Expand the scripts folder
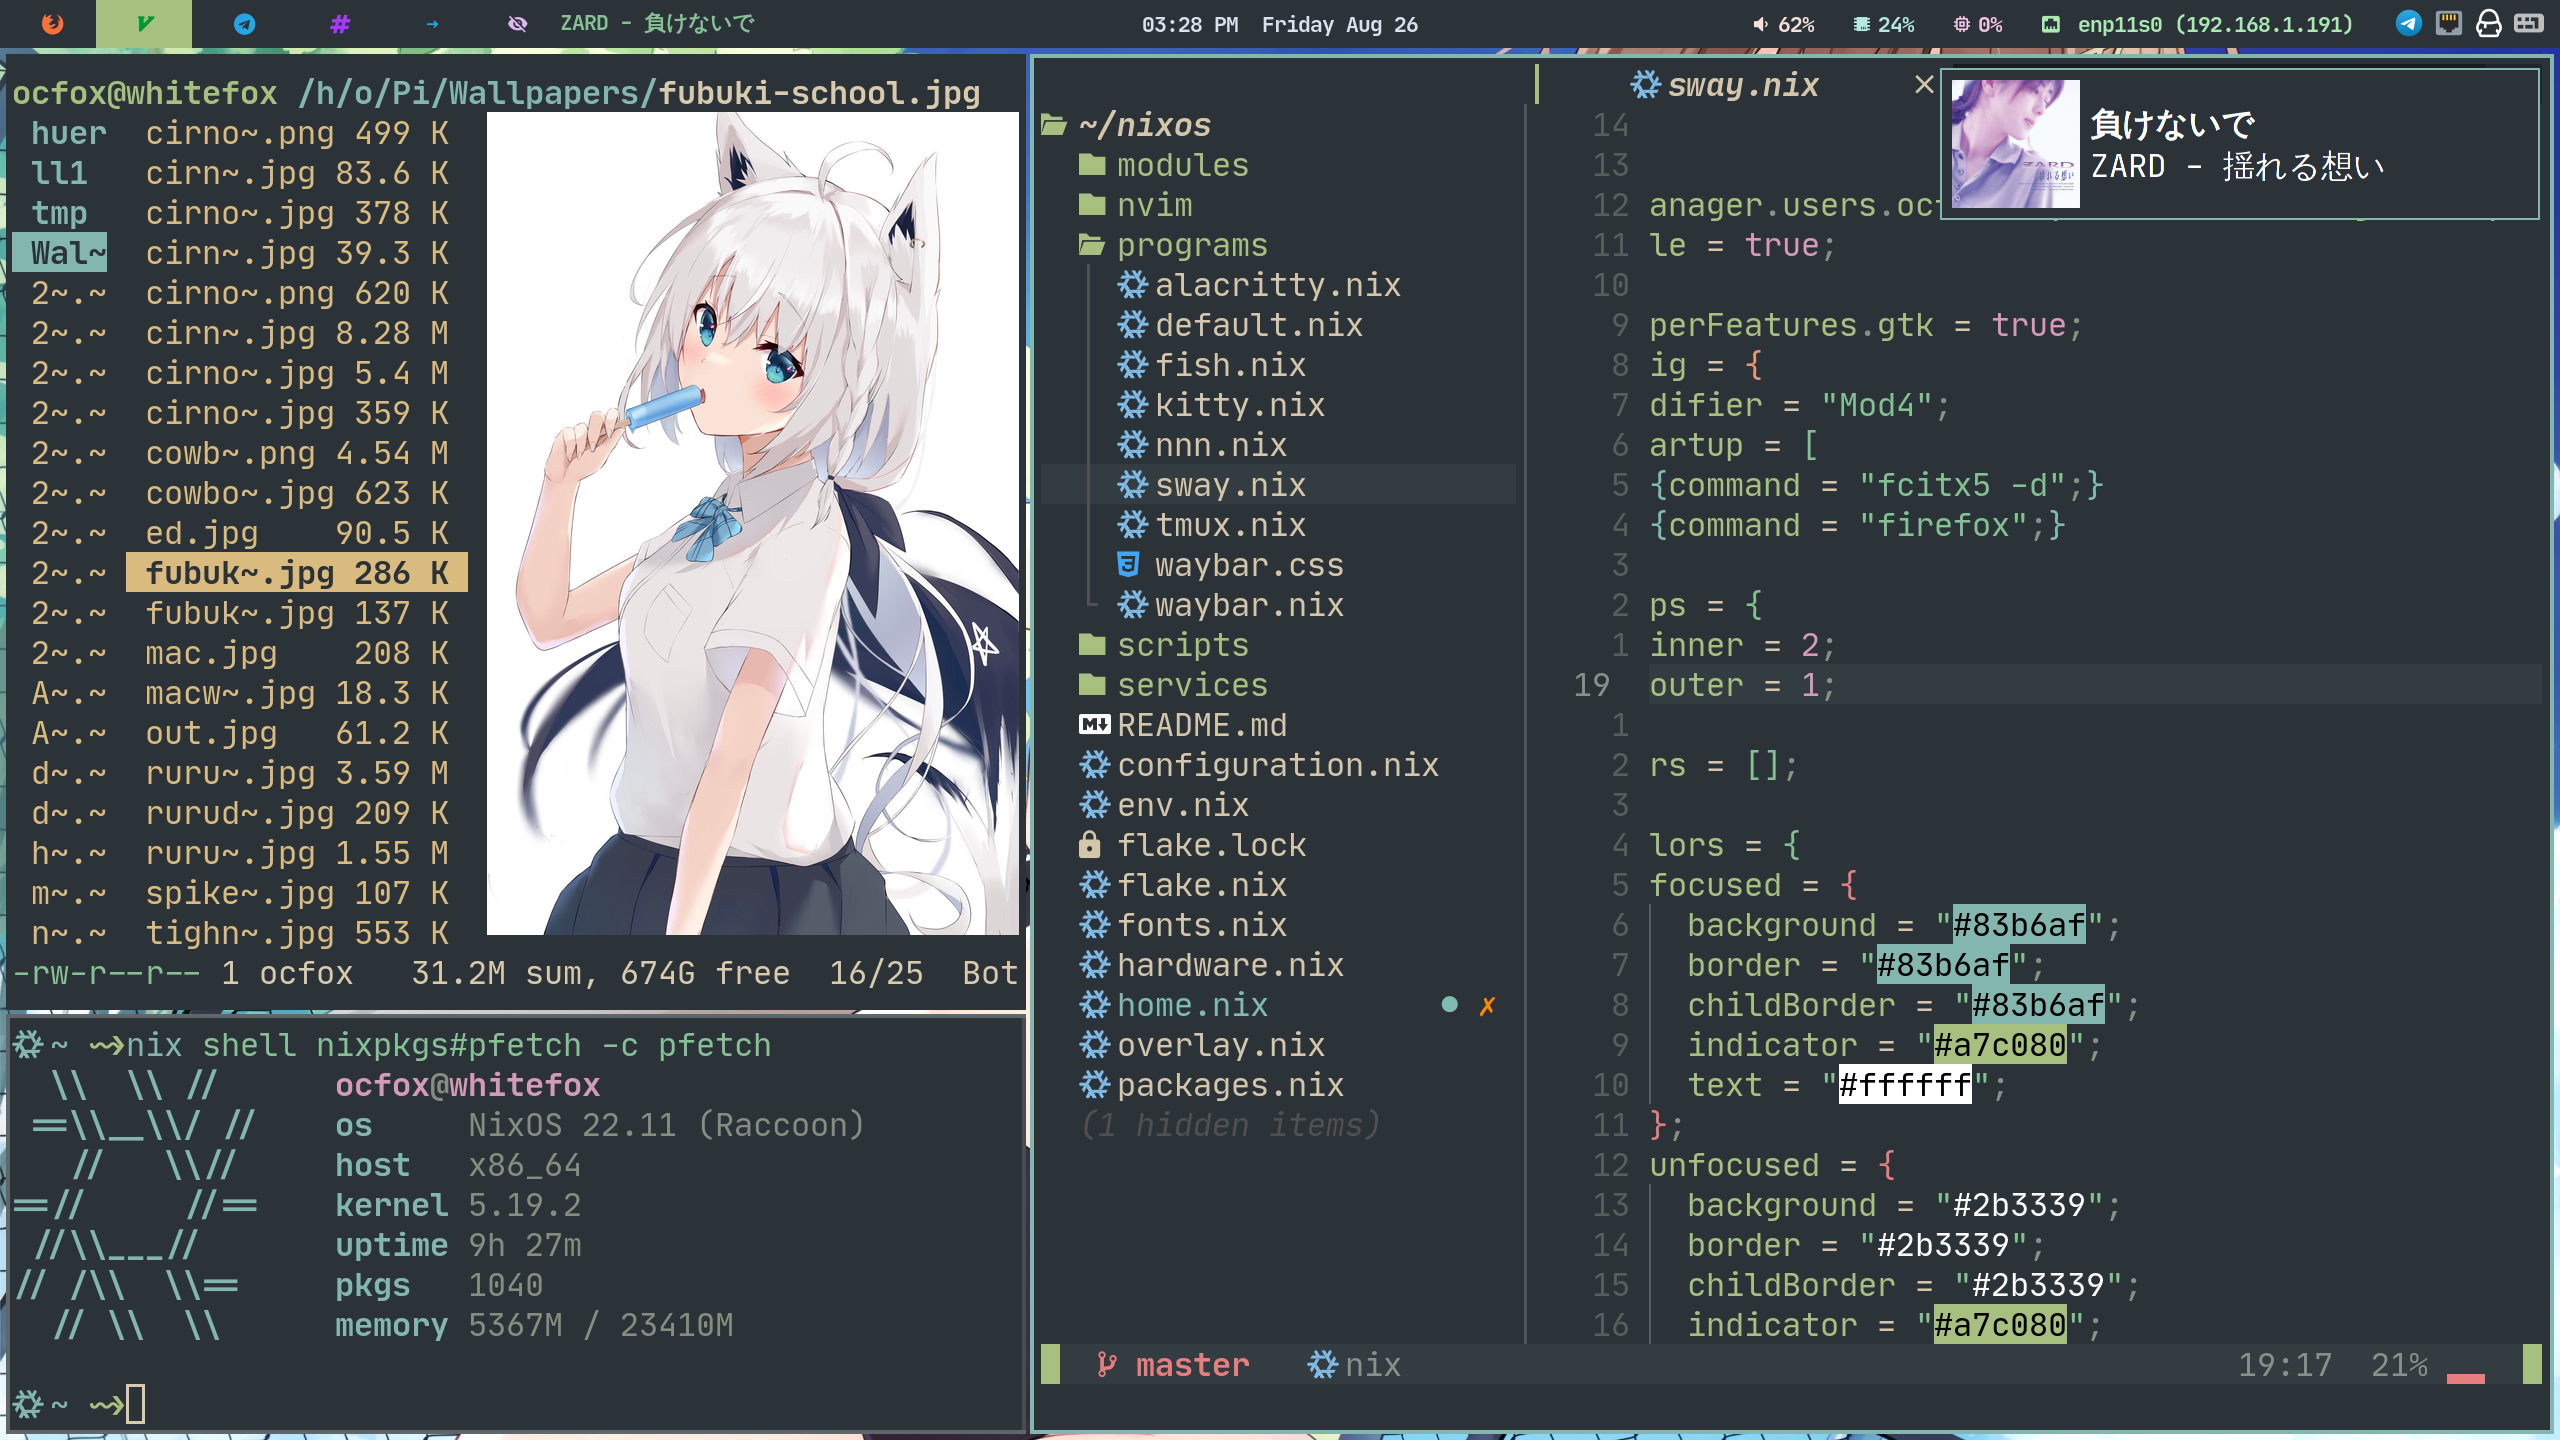Screen dimensions: 2560x1440 click(x=1164, y=645)
